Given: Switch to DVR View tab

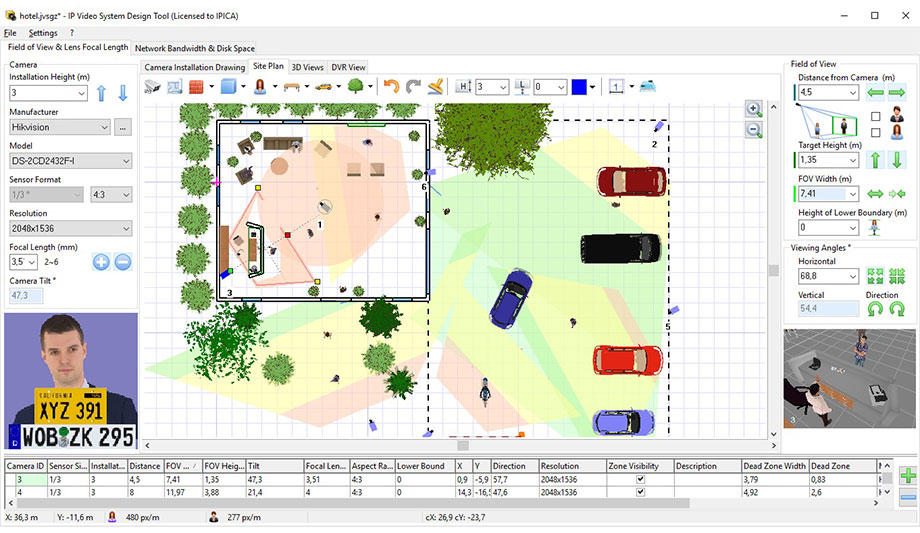Looking at the screenshot, I should (x=348, y=67).
